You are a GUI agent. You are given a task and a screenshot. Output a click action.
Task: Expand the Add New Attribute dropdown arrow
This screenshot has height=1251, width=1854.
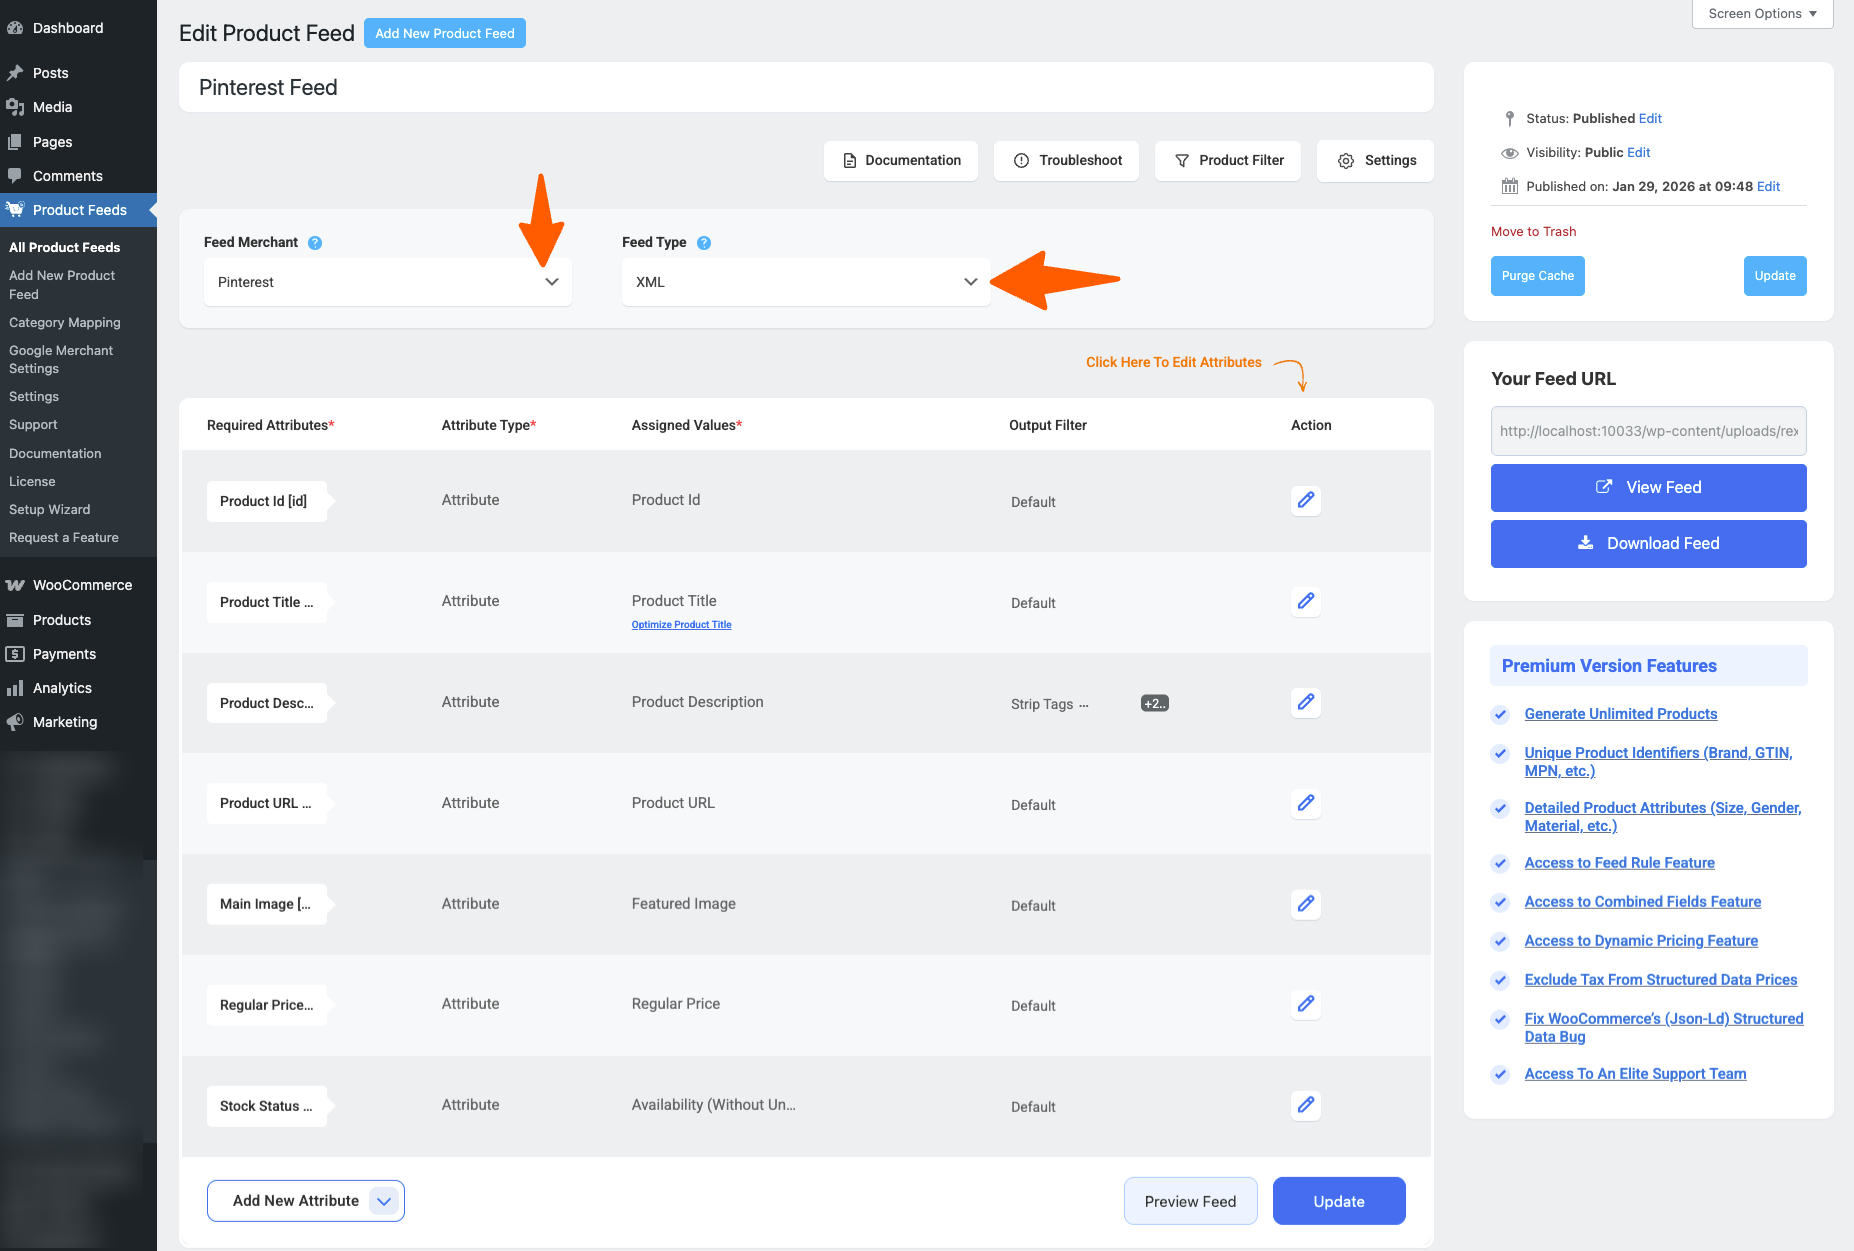point(384,1201)
